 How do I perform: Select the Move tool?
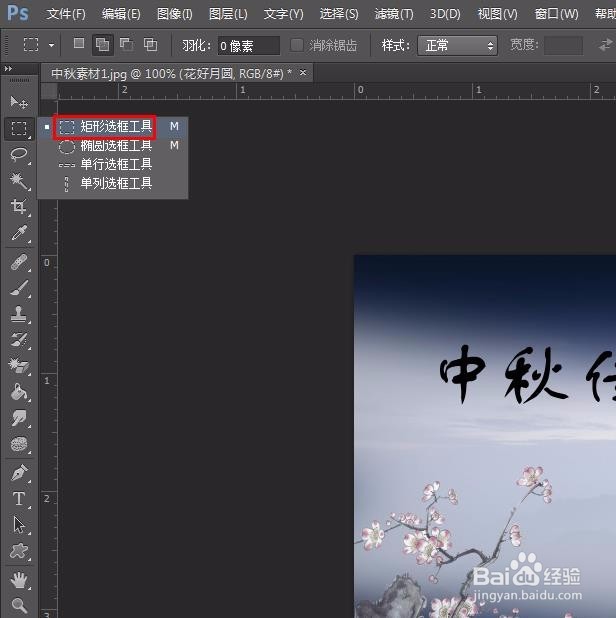point(19,102)
